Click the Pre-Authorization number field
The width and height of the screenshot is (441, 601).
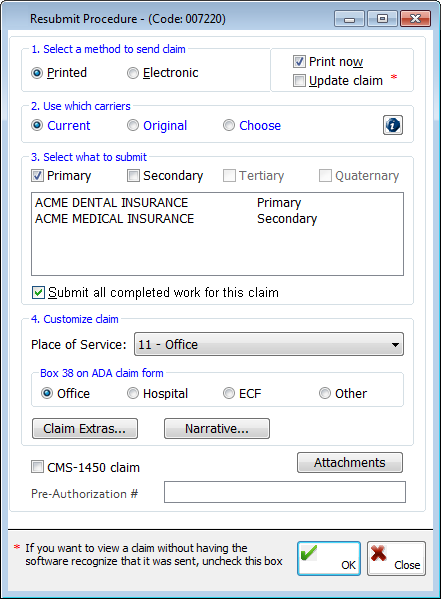285,492
